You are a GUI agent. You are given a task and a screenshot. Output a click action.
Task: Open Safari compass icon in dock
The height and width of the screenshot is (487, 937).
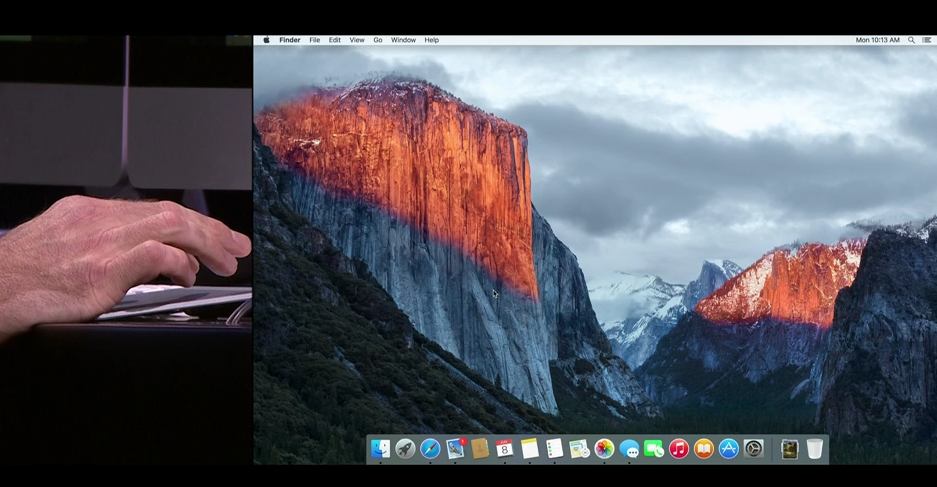point(430,449)
